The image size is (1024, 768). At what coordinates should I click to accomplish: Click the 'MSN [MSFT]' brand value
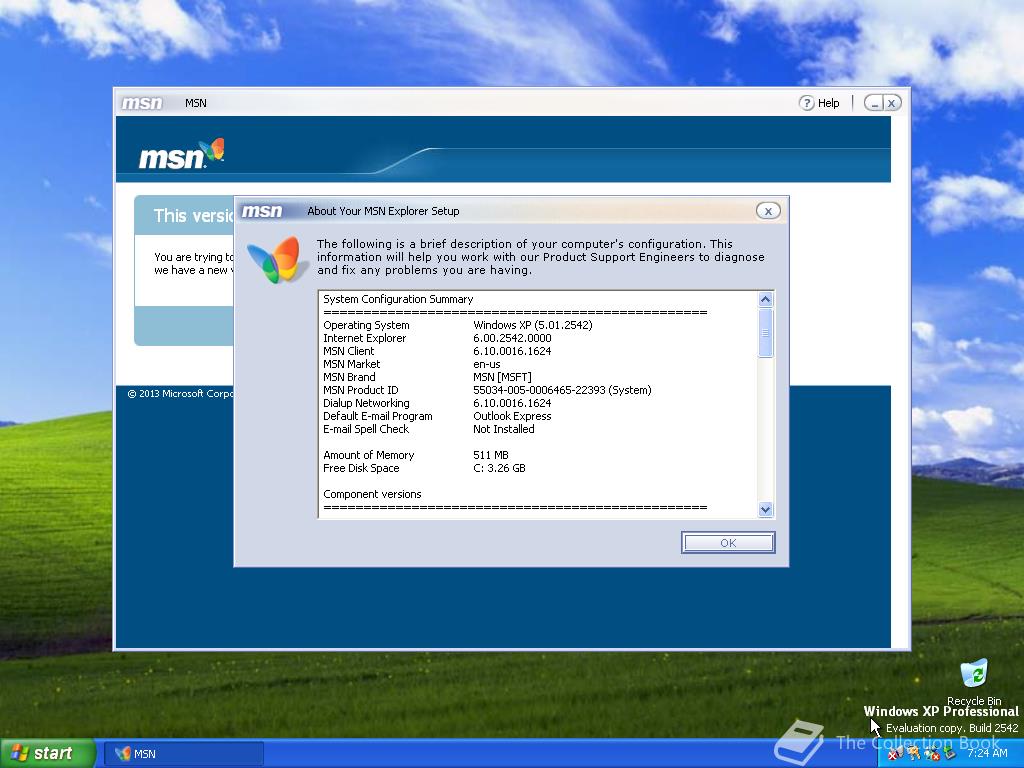click(x=502, y=377)
